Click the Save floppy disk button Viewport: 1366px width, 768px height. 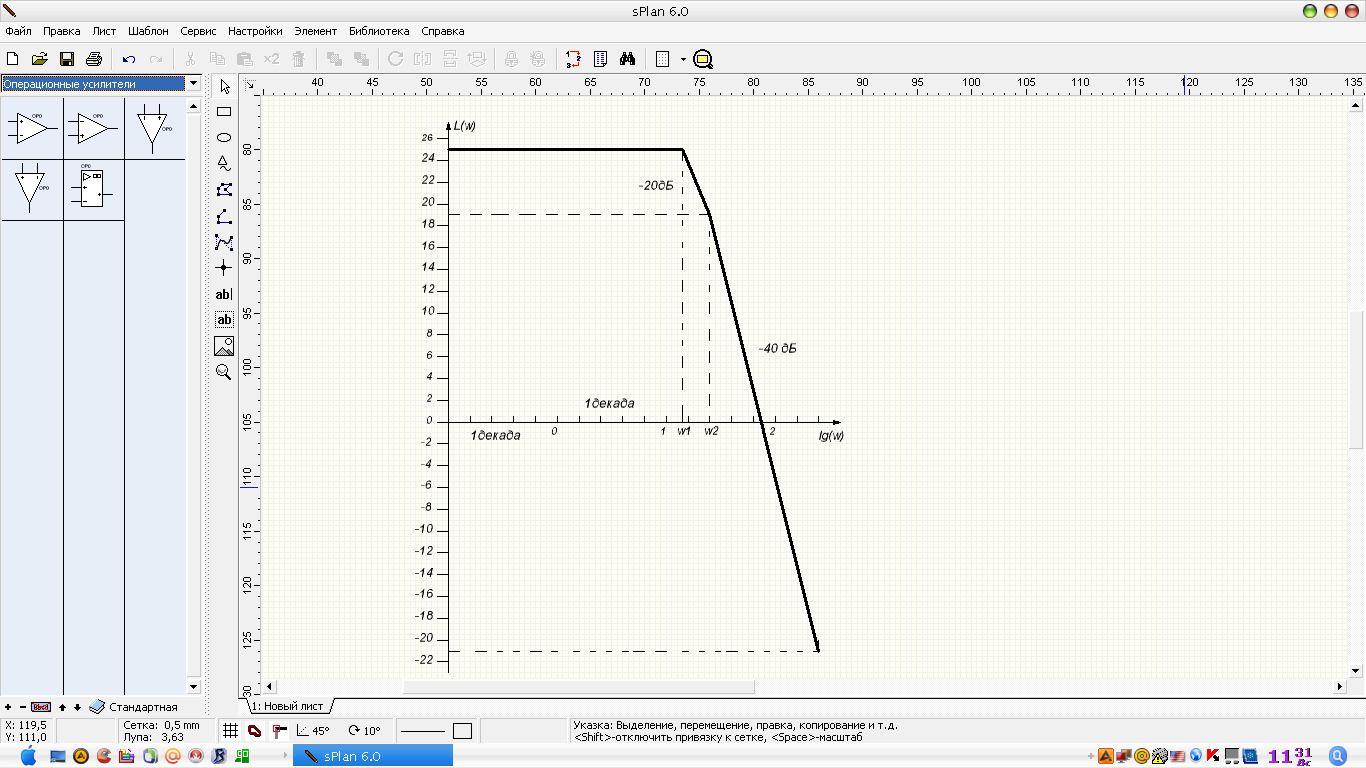click(x=67, y=59)
